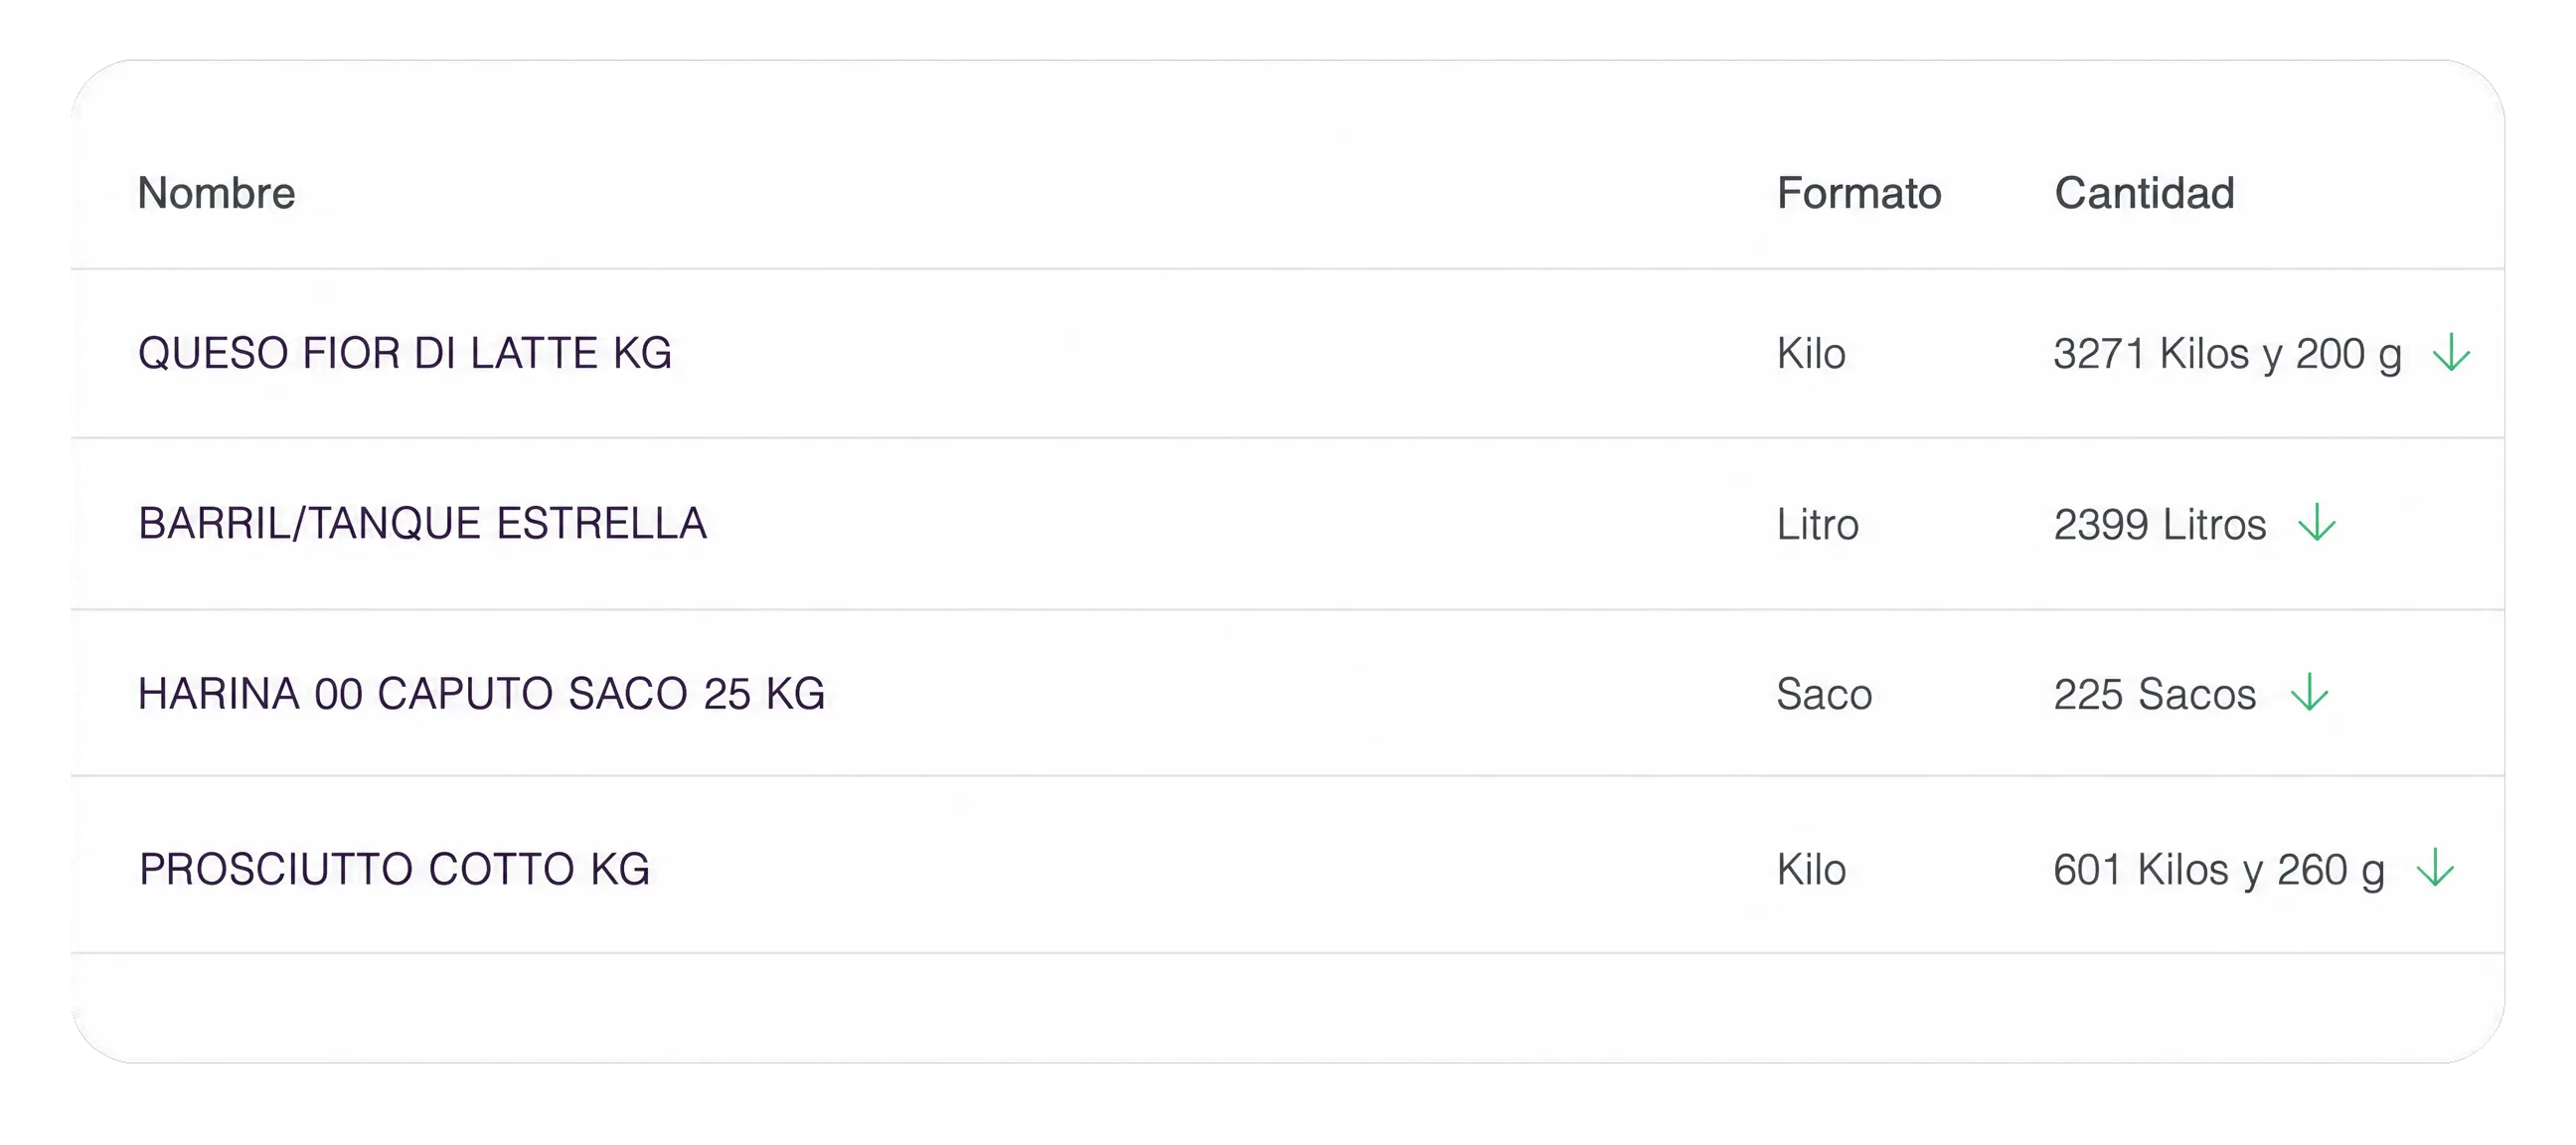
Task: Sort by the Cantidad column header
Action: point(2144,193)
